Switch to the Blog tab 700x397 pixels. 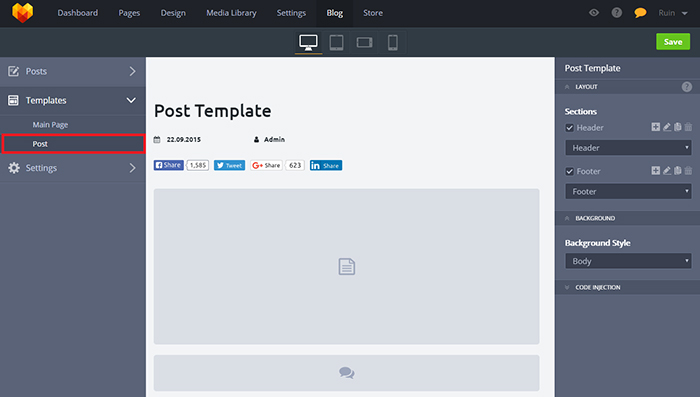(335, 13)
